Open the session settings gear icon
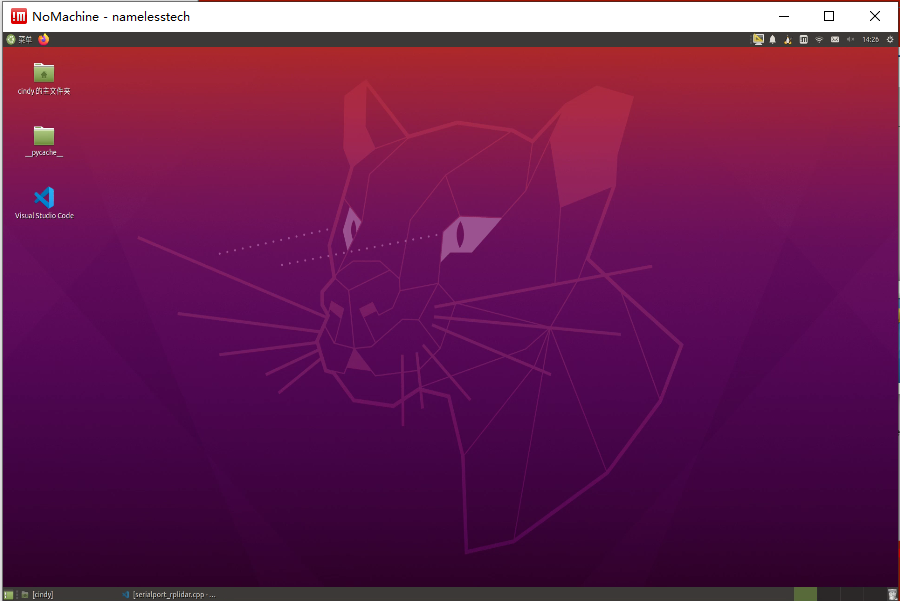The image size is (900, 601). tap(890, 40)
